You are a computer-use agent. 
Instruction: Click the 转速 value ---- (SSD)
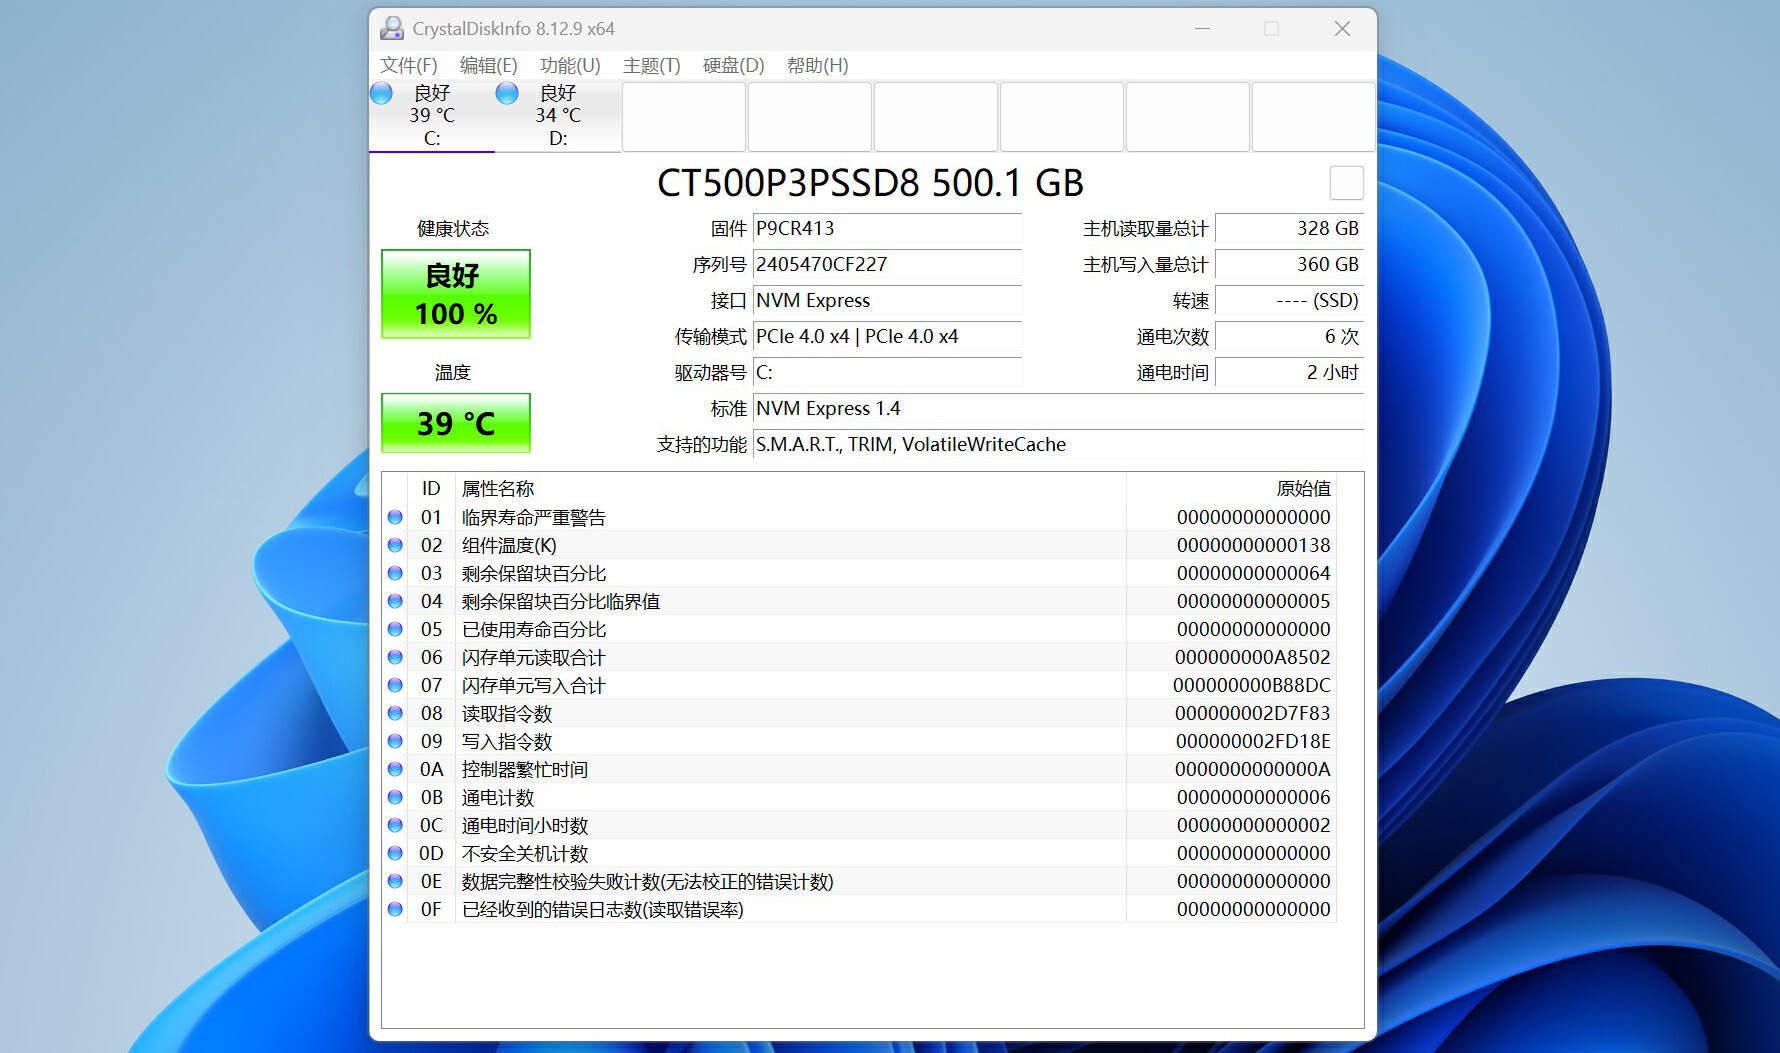click(1289, 300)
